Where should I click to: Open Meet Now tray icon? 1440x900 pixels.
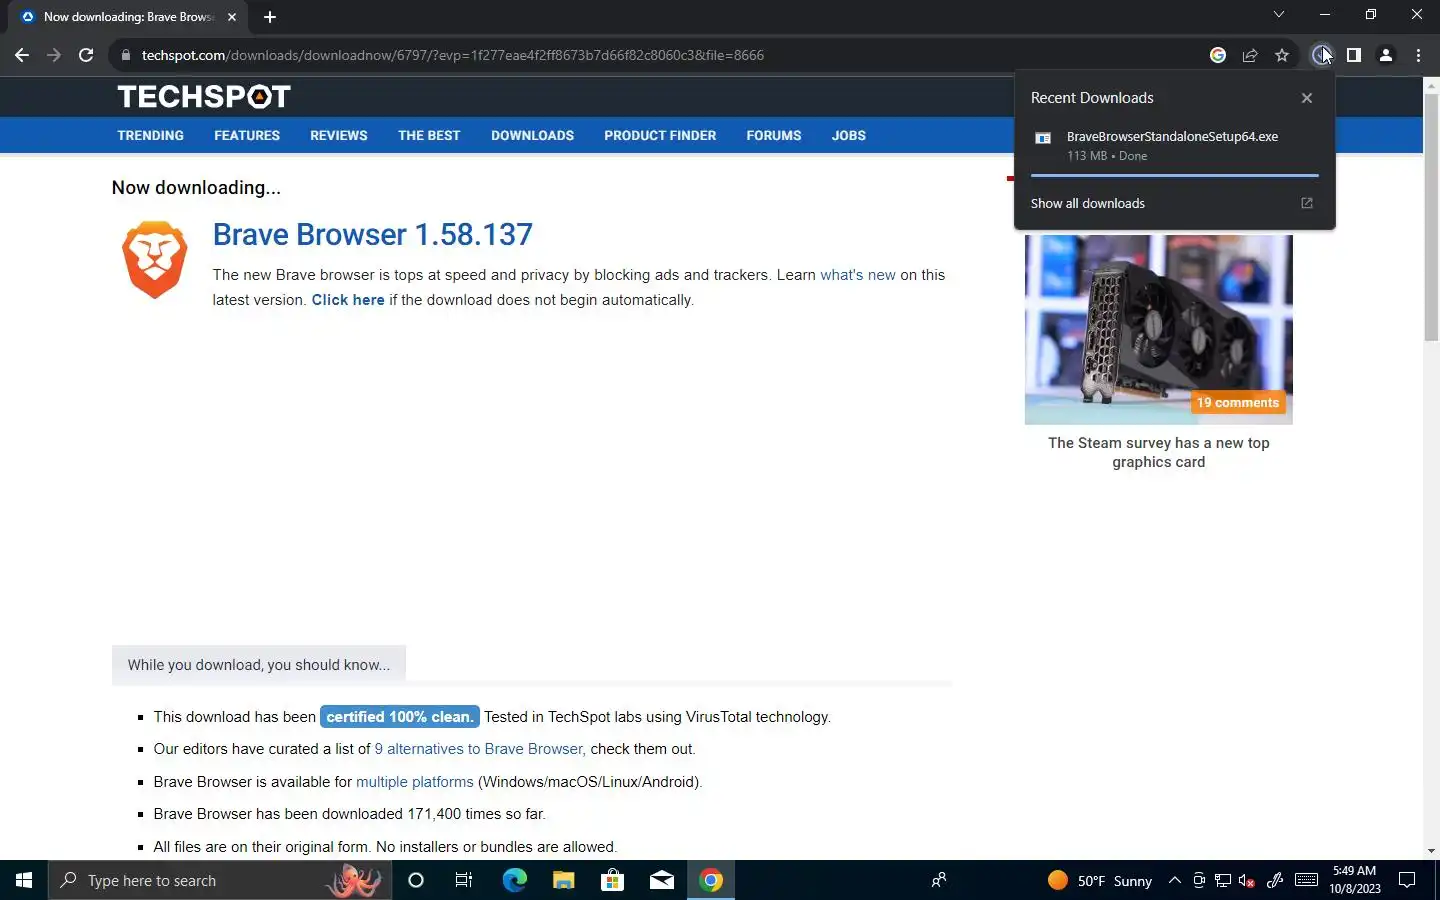point(1199,880)
